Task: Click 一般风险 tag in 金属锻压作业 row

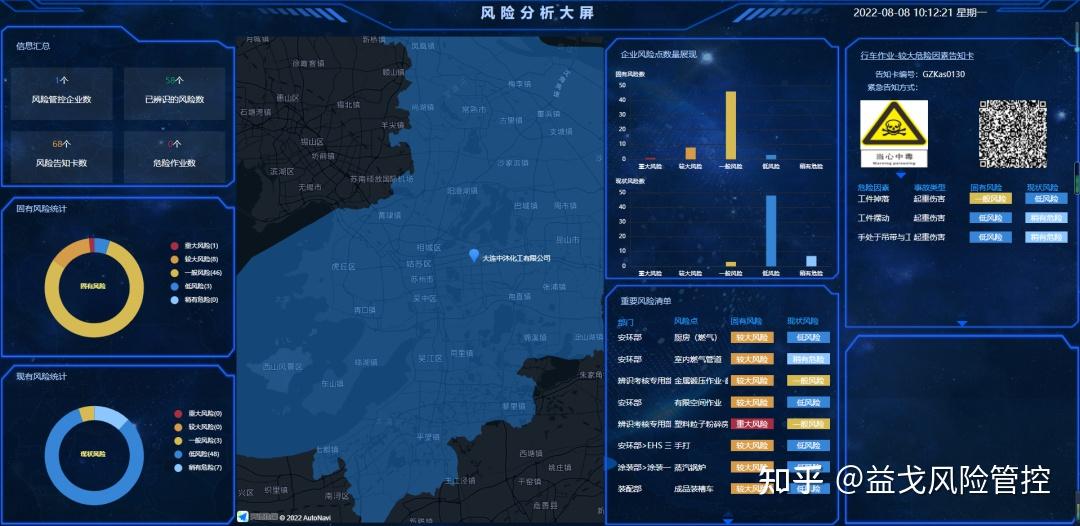Action: (808, 381)
